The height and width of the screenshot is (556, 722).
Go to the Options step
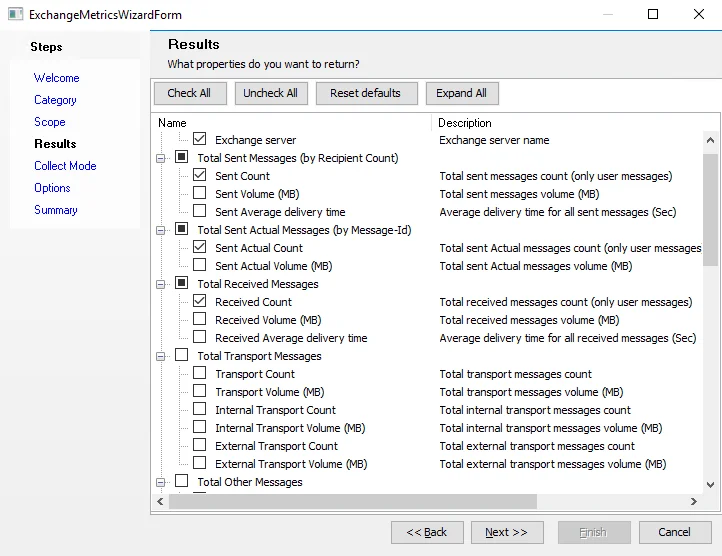pos(52,188)
